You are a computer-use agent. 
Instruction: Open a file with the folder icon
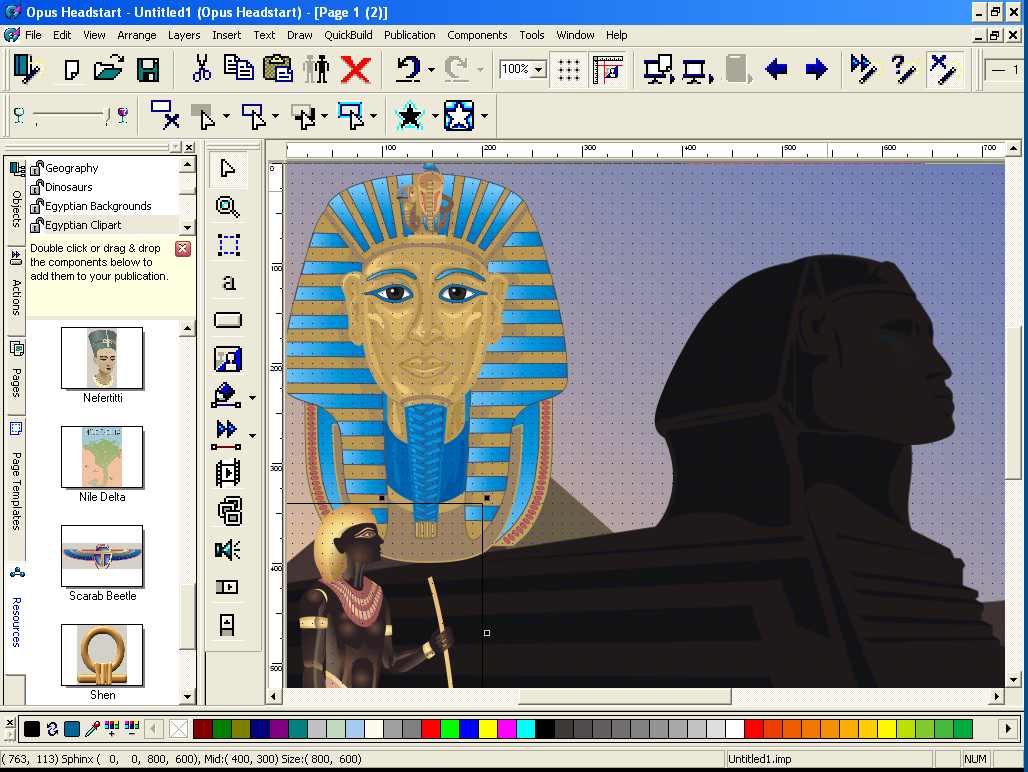click(x=108, y=69)
